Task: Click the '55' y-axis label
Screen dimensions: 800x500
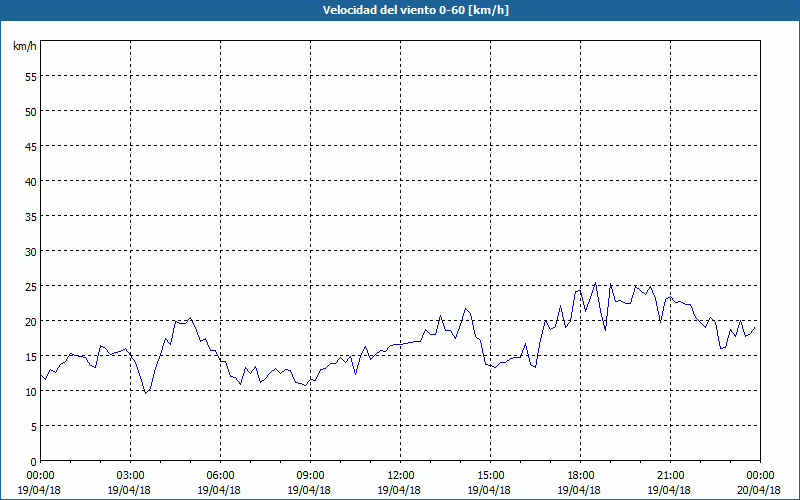Action: (x=31, y=77)
